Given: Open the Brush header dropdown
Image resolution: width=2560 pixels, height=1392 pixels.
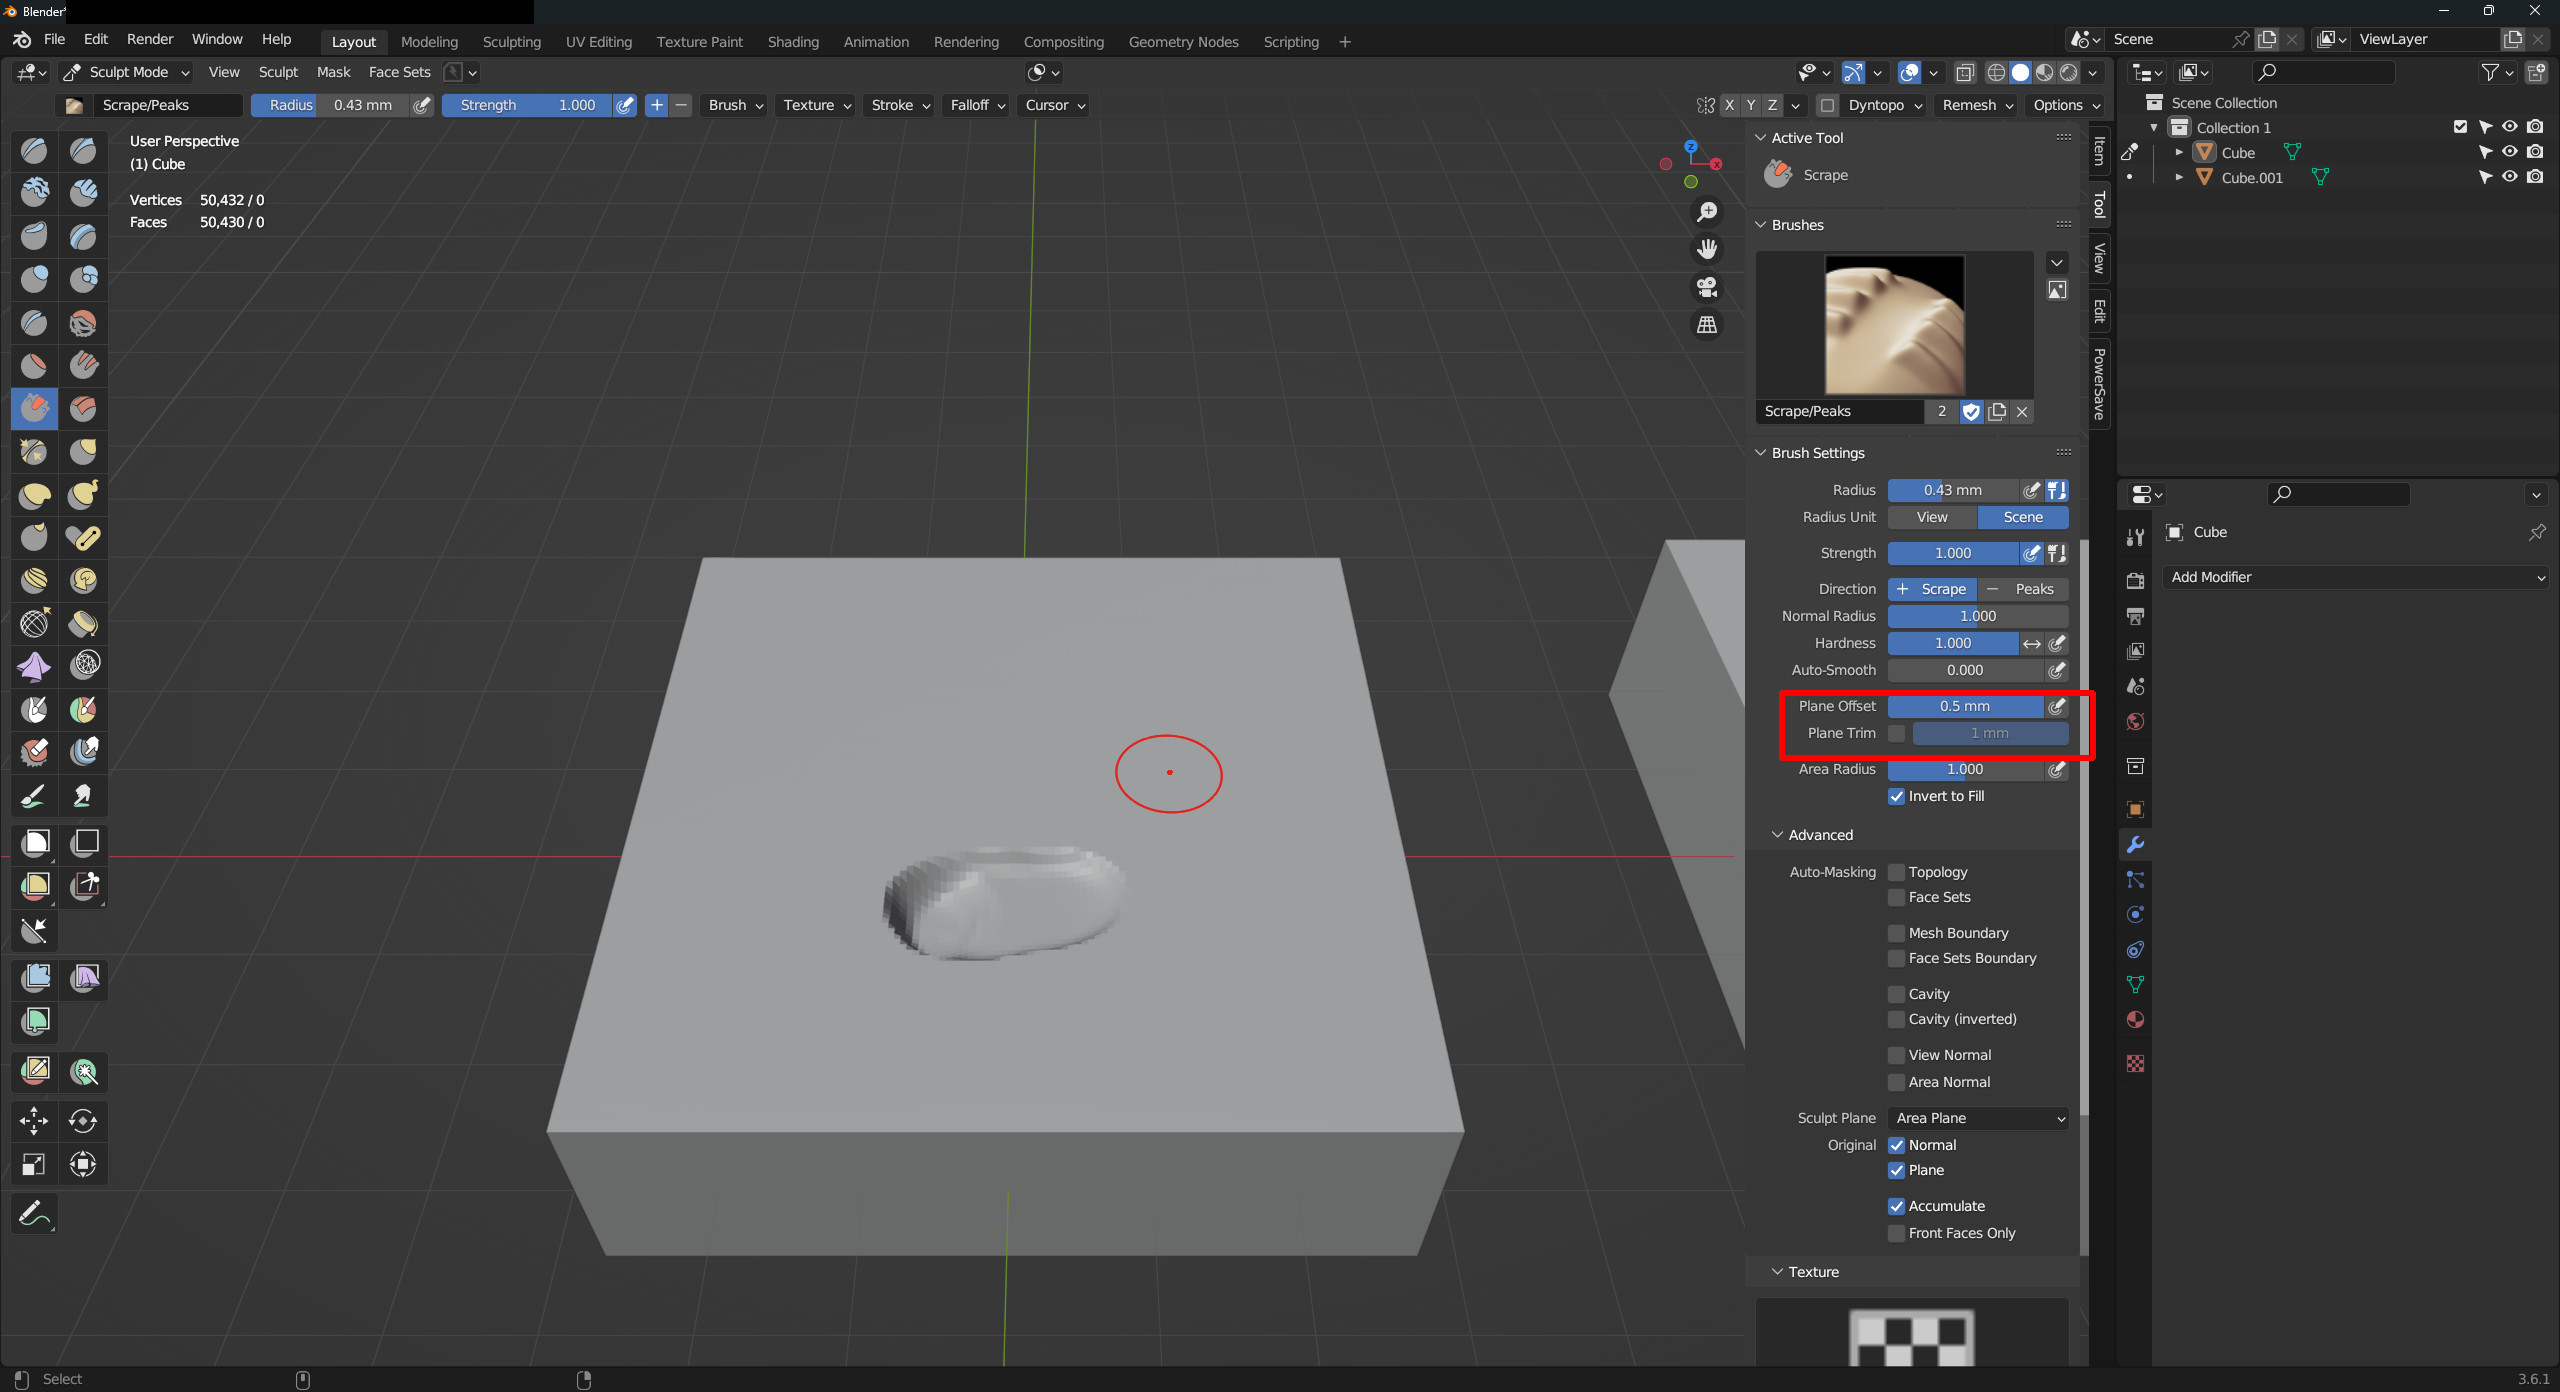Looking at the screenshot, I should tap(735, 105).
